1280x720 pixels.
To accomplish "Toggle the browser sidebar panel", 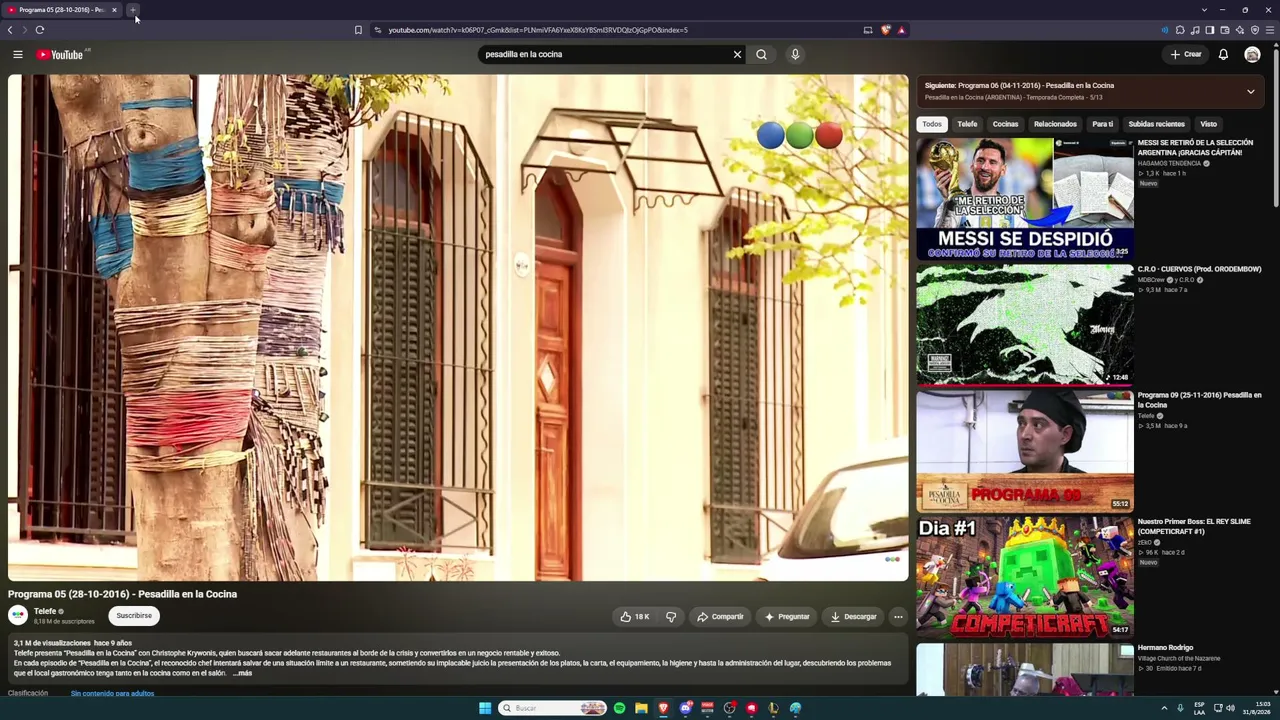I will click(1210, 30).
